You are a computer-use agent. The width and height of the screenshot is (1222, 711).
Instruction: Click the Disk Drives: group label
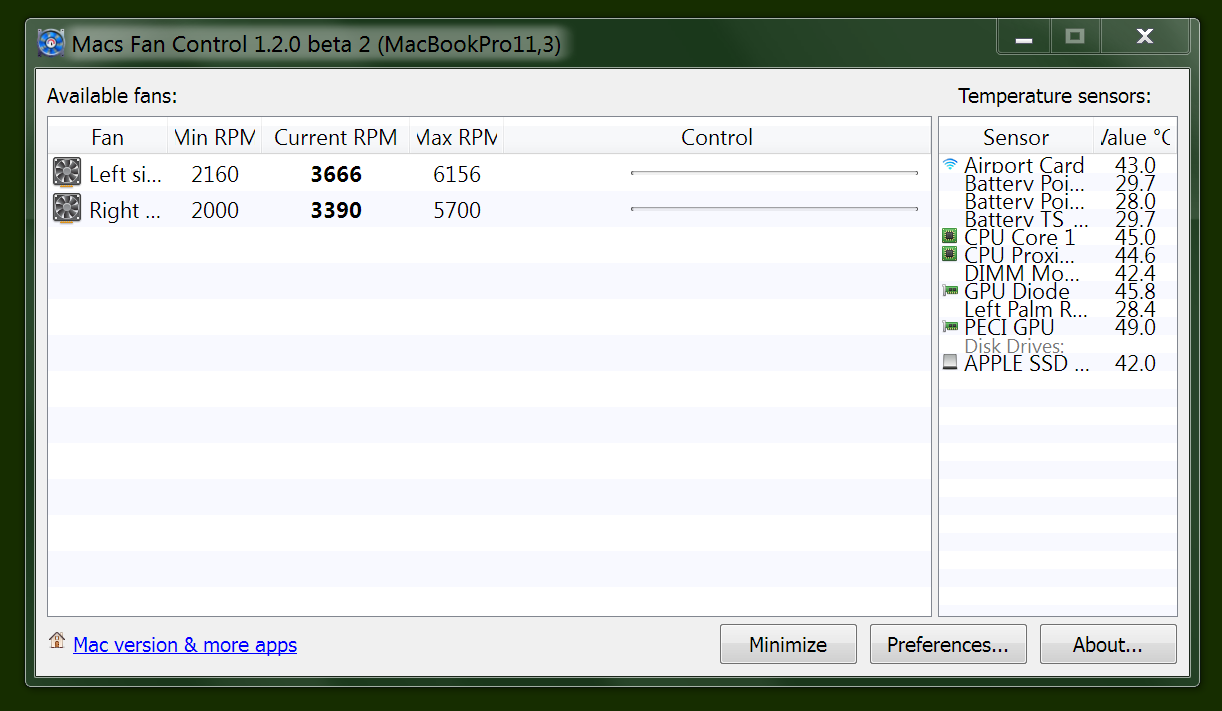tap(1014, 345)
